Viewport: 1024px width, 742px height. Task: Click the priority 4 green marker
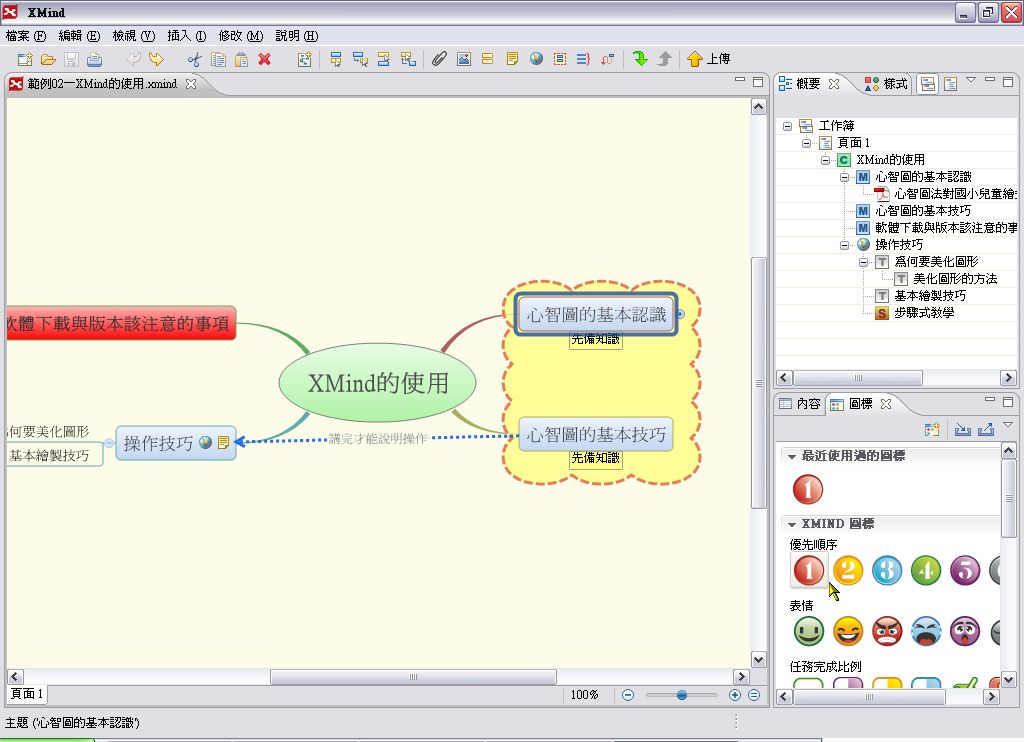pos(926,570)
